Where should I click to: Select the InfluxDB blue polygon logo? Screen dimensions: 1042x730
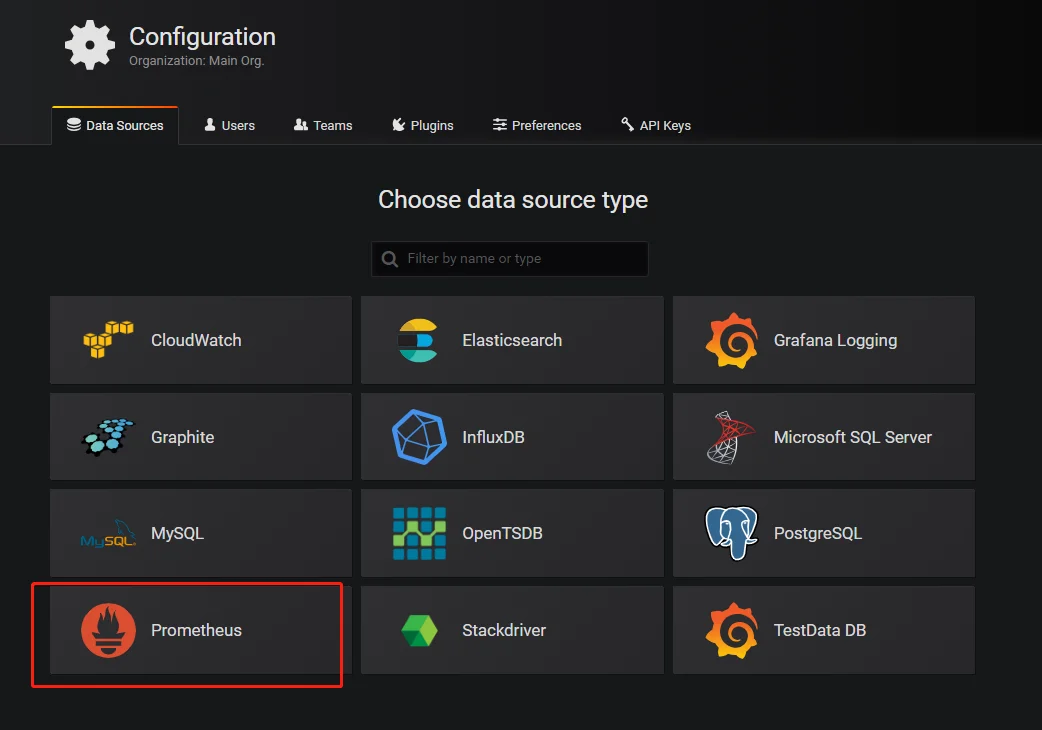(419, 436)
